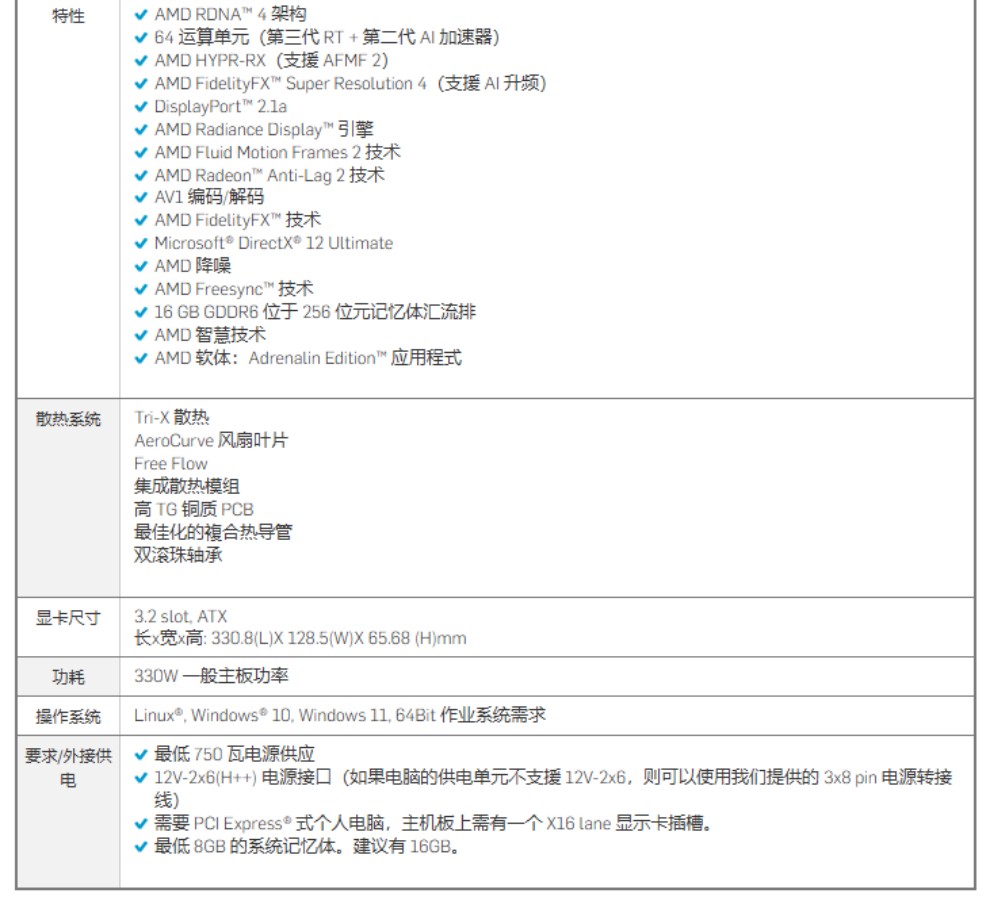Click the 显卡尺寸 row header
This screenshot has width=990, height=897.
(68, 618)
